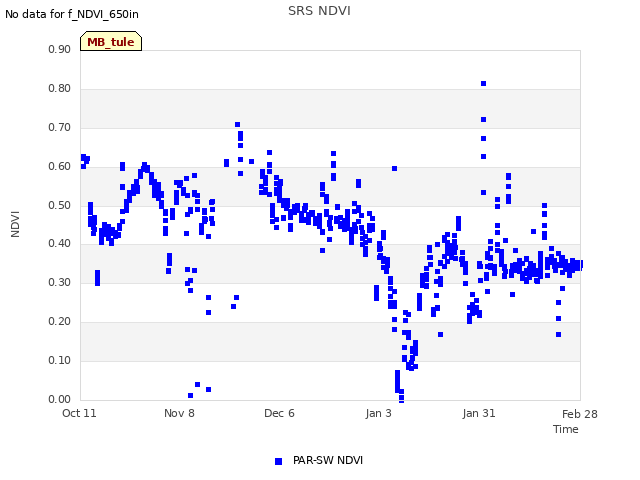Screen dimensions: 640x480
Task: Click the 0.70 y-axis tick label
Action: 59,127
